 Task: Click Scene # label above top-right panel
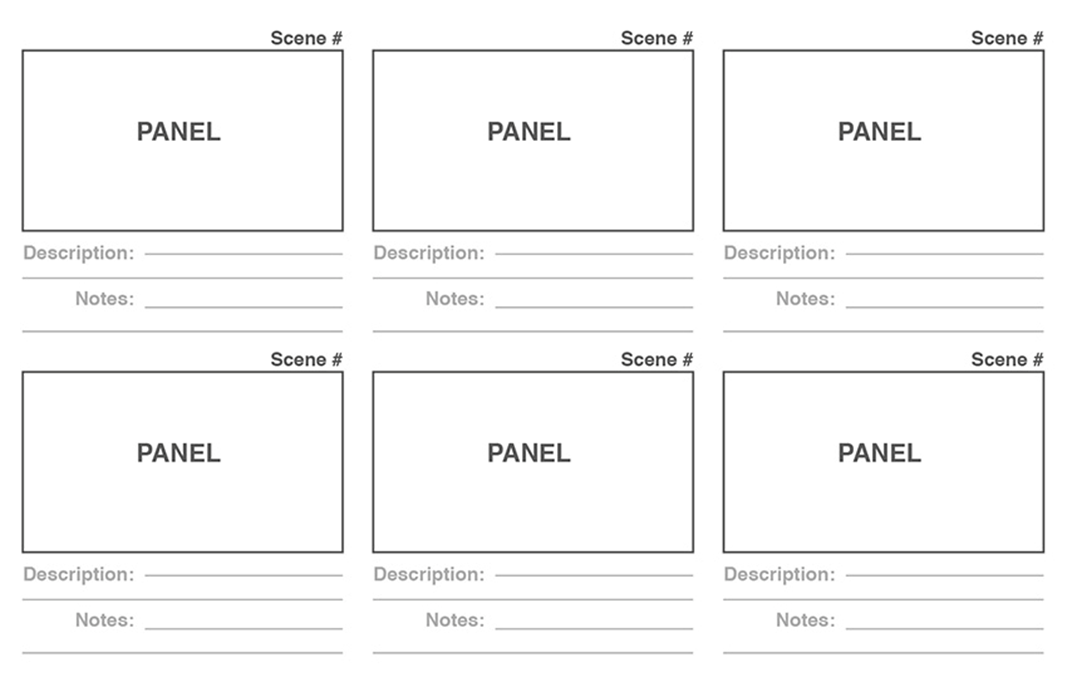coord(1007,38)
